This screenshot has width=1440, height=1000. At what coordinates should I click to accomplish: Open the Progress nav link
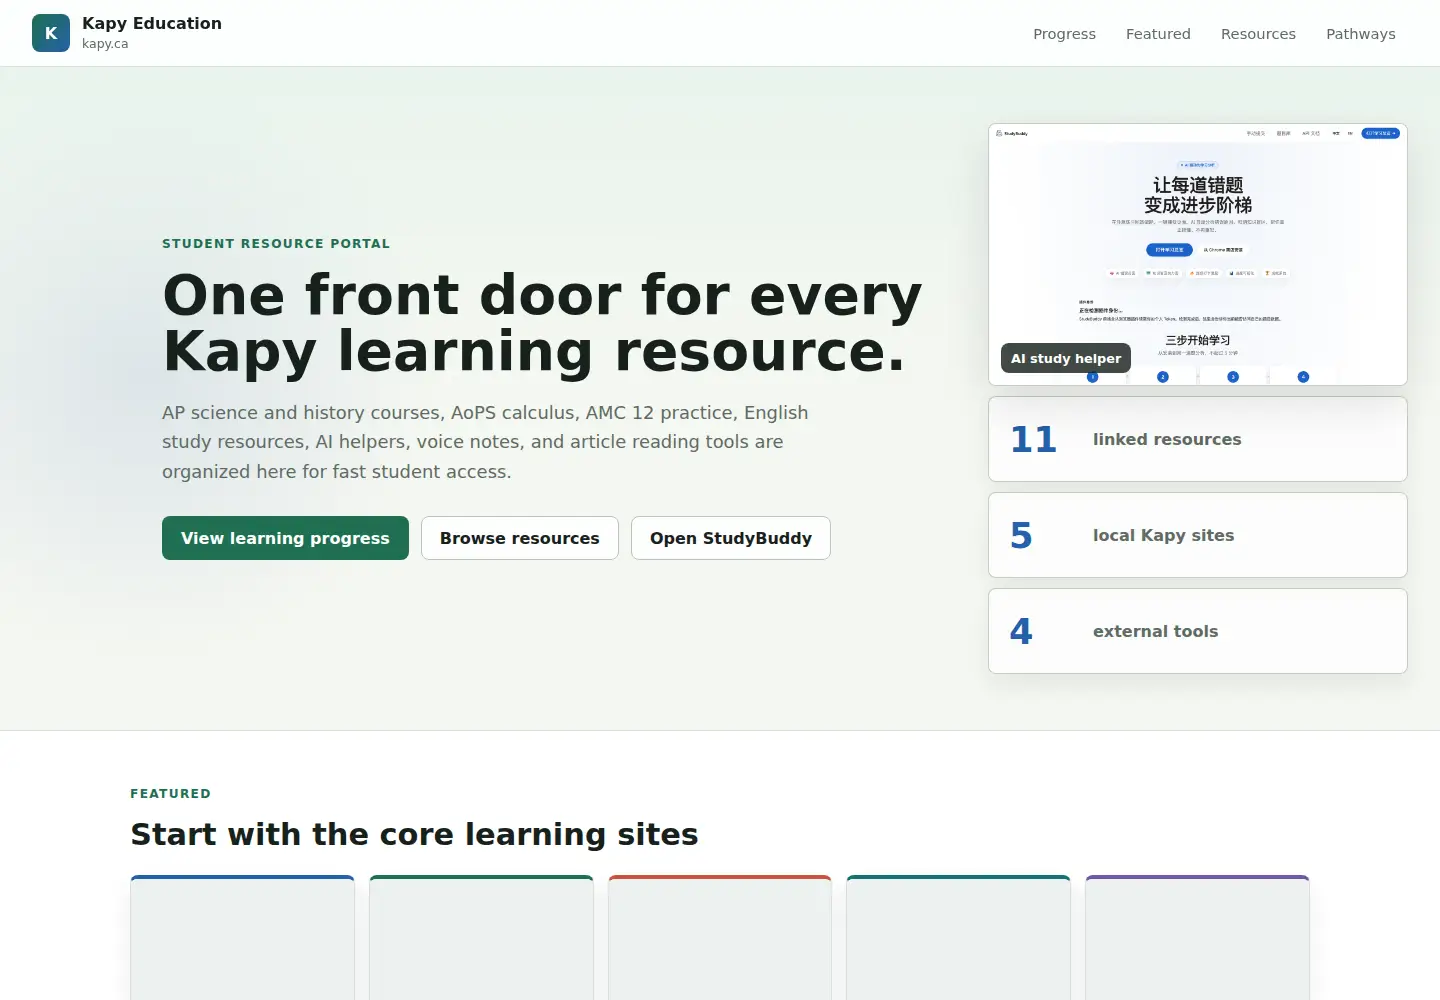tap(1064, 34)
